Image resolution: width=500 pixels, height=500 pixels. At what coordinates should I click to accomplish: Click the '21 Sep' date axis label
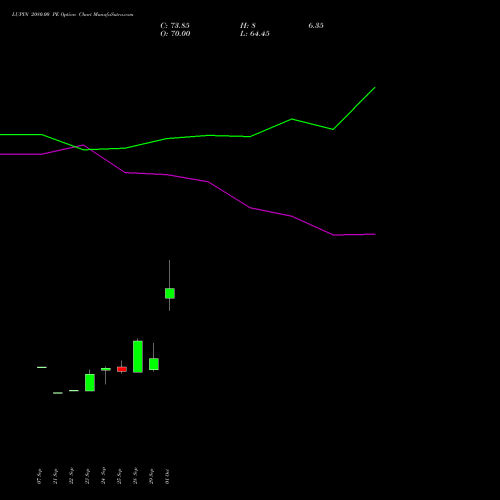55,476
